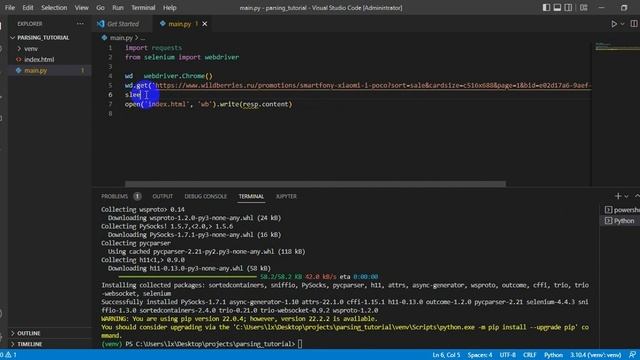Toggle primary sidebar layout icon
Screen dimensions: 640x360
tap(546, 8)
